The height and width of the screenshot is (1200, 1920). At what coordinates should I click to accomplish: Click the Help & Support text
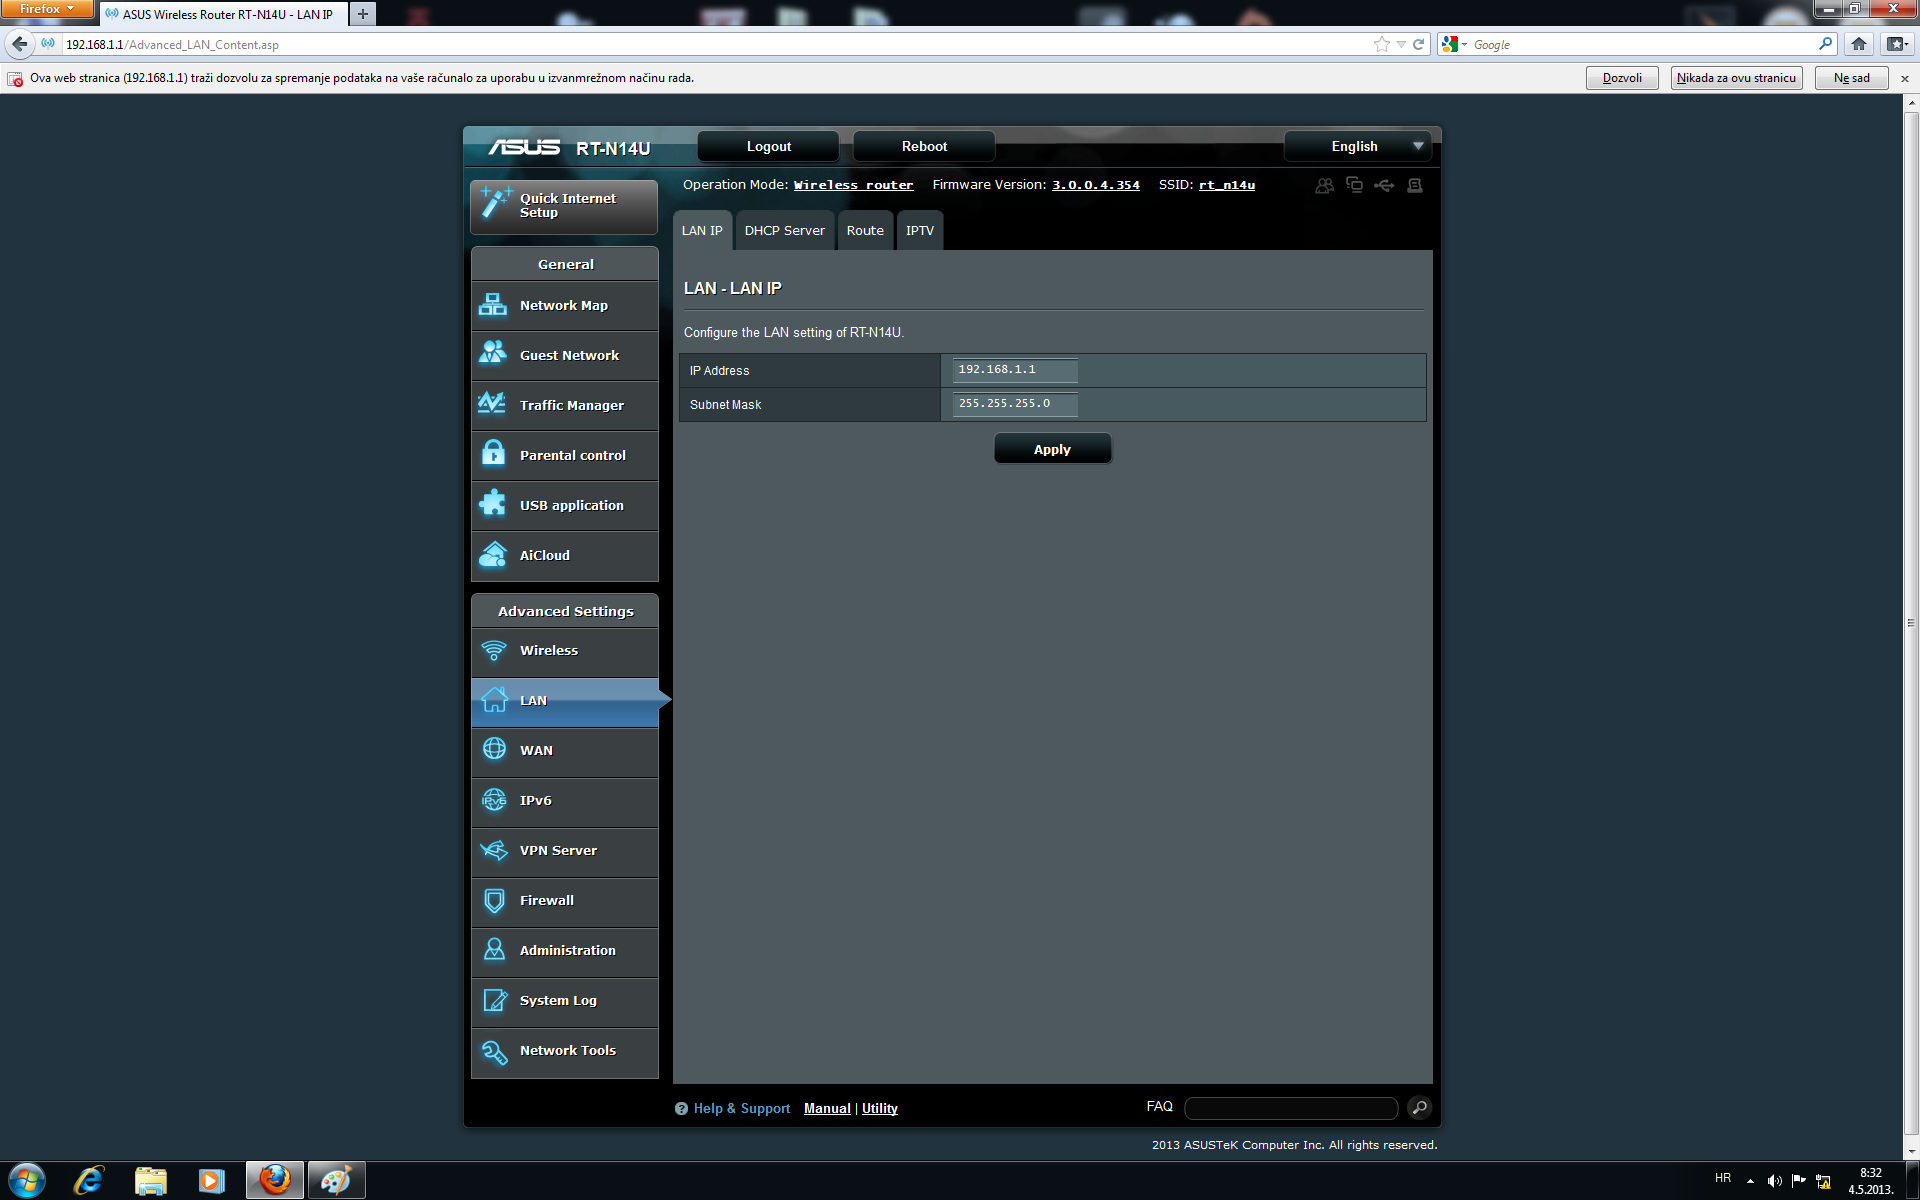tap(741, 1108)
